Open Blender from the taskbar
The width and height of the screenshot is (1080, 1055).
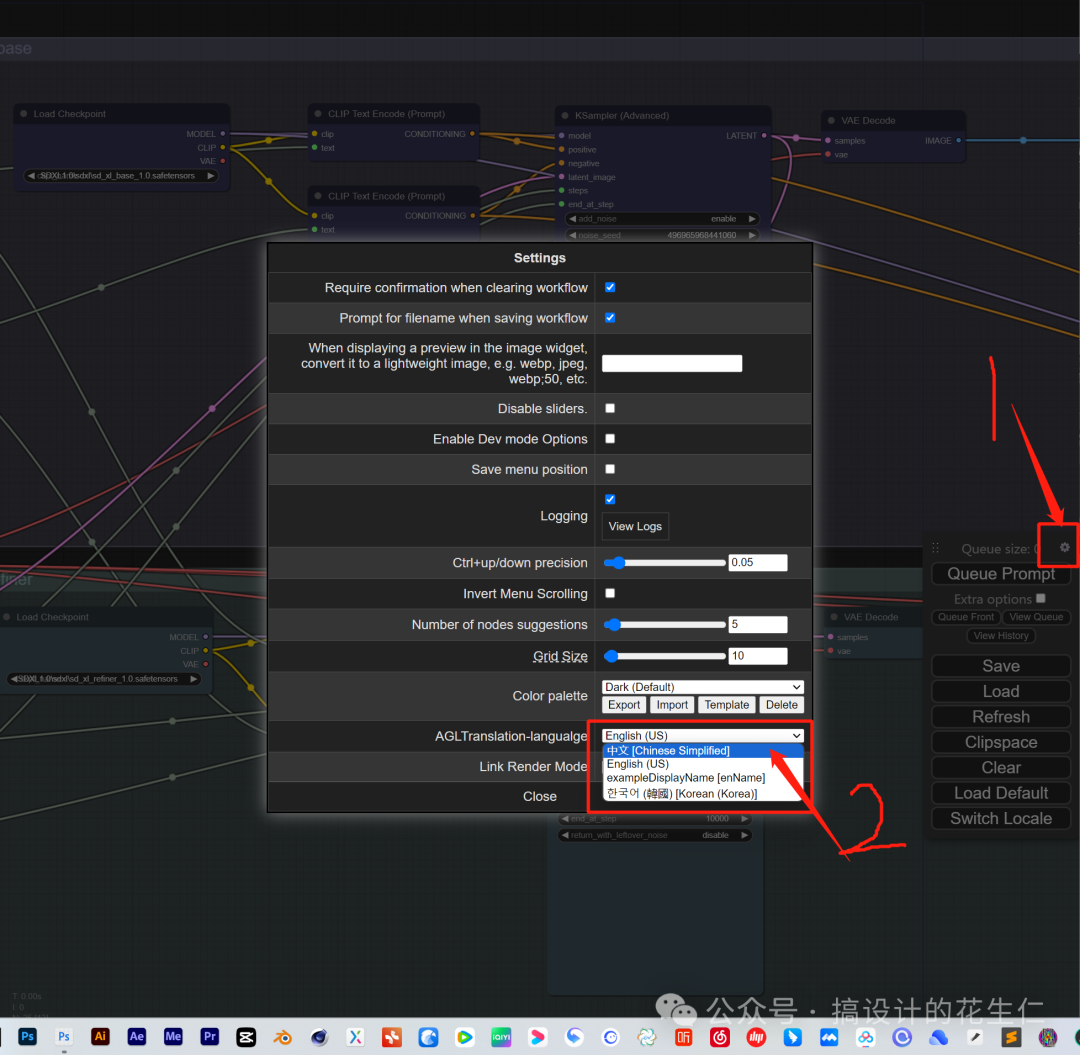click(283, 1037)
